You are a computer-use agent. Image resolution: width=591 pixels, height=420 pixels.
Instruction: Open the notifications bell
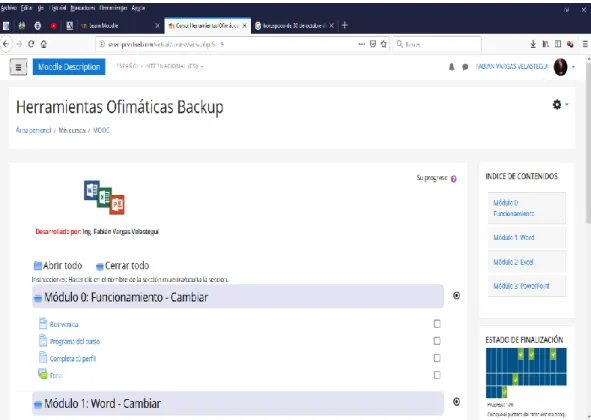pos(452,67)
